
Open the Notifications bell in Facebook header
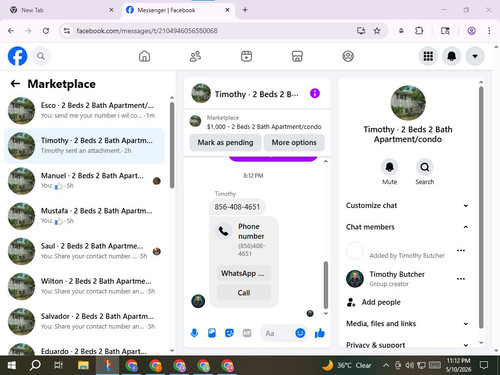(452, 56)
